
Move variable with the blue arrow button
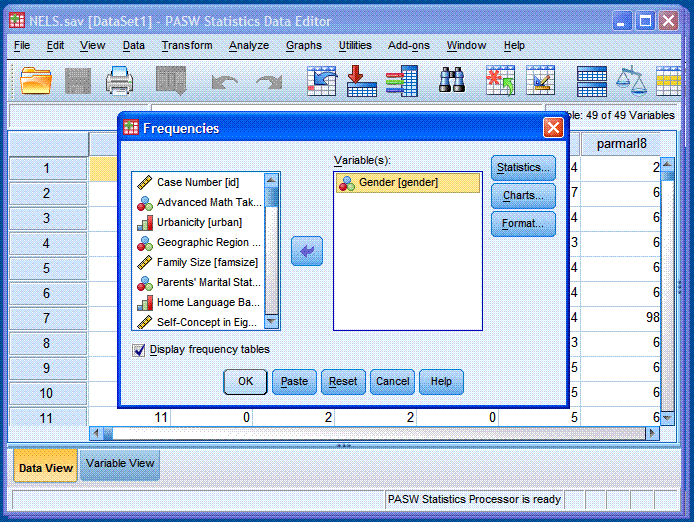pos(307,251)
